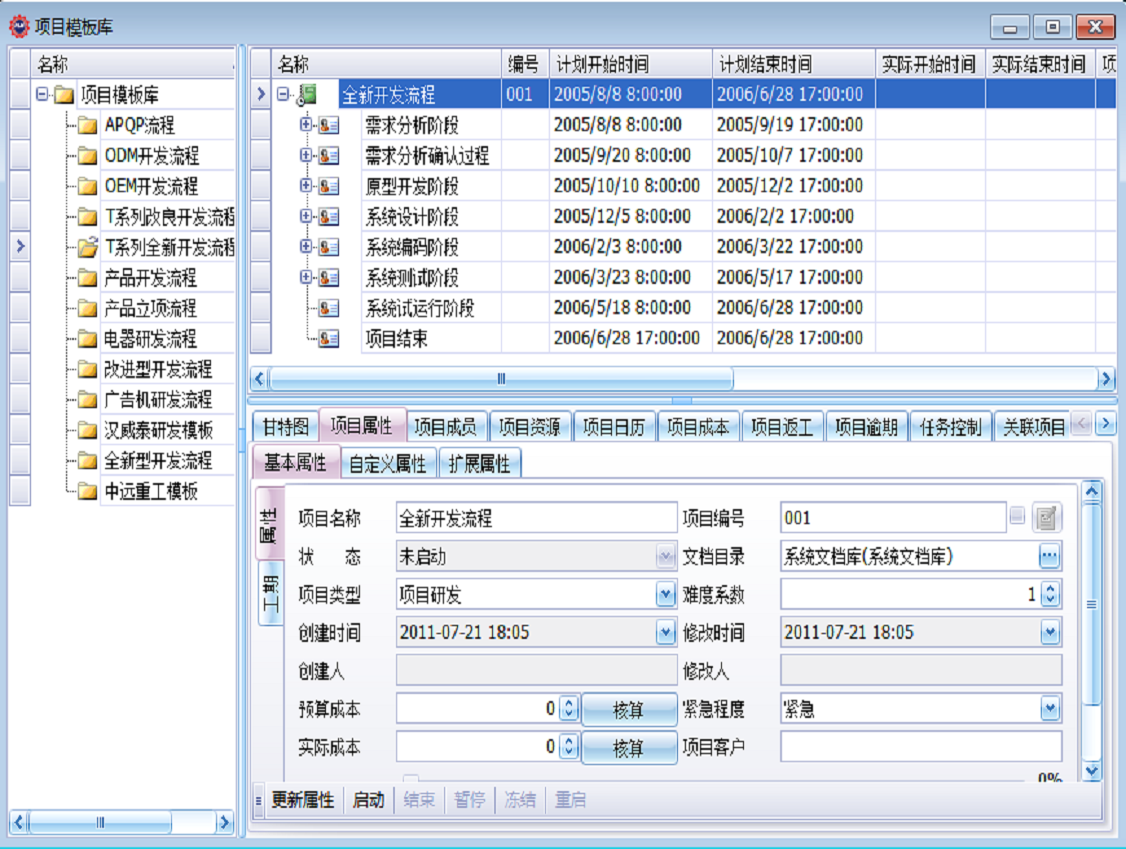
Task: Increase the 难度系数 spinner value
Action: click(x=1049, y=589)
